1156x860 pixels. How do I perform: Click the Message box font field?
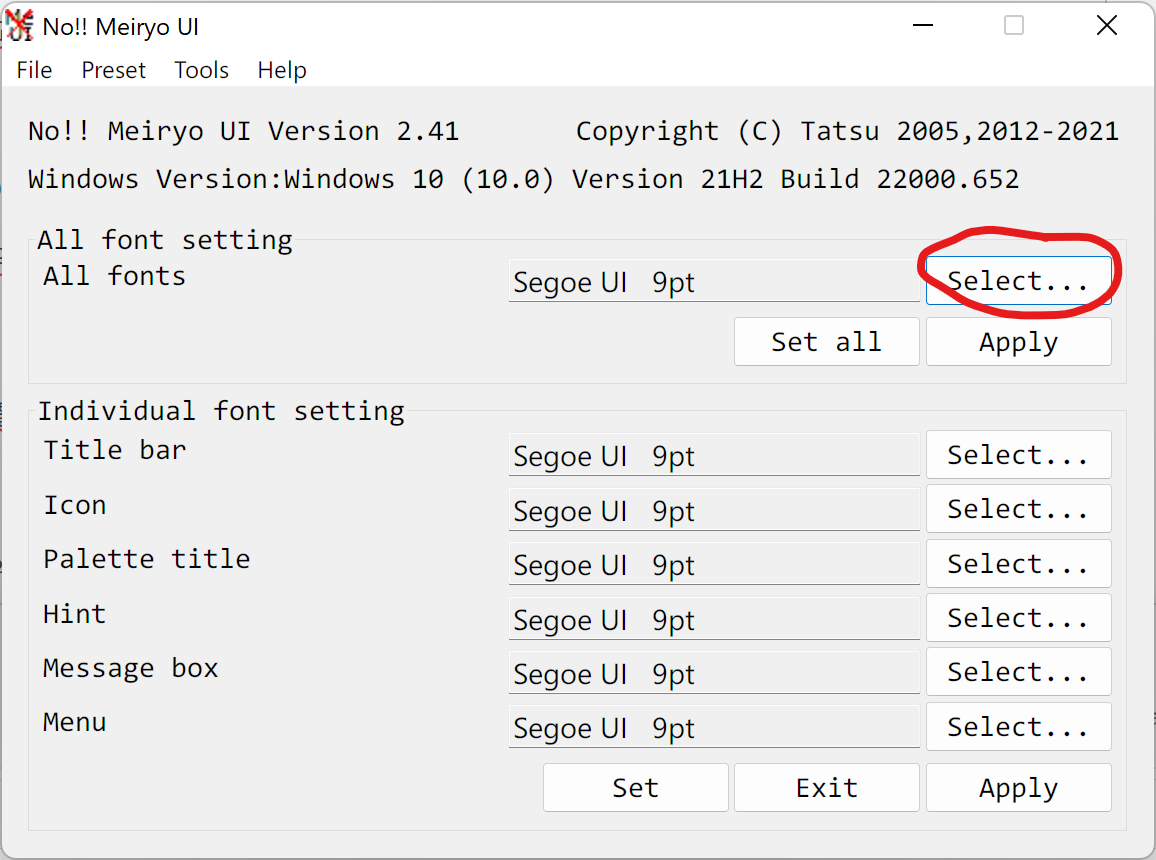[714, 673]
